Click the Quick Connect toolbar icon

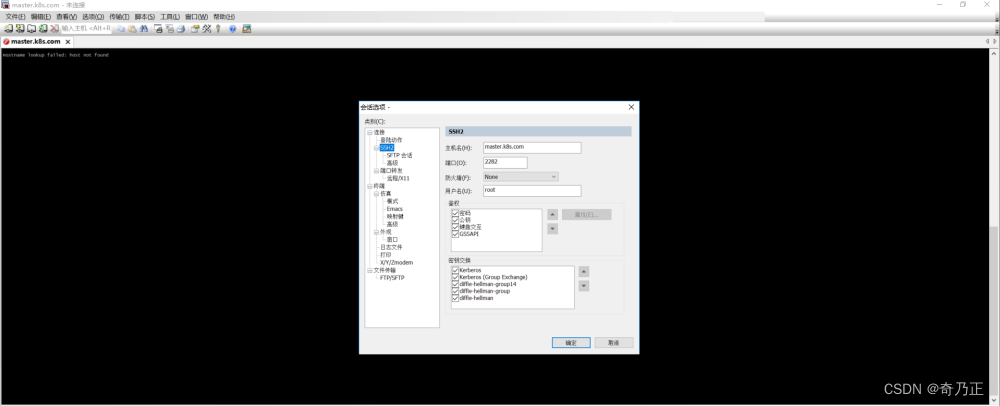[20, 29]
